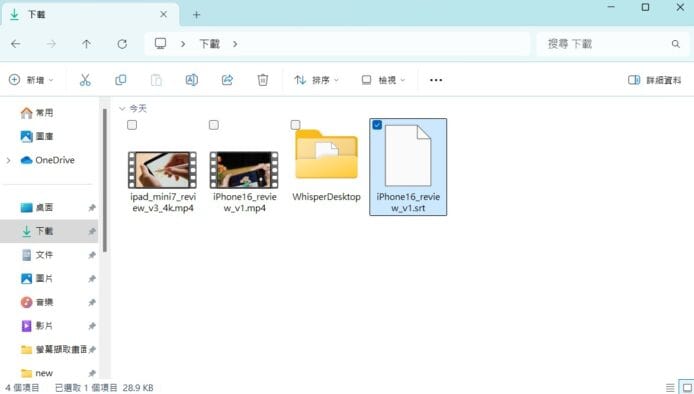Open the 新增 new item button
The width and height of the screenshot is (694, 394).
coord(31,80)
